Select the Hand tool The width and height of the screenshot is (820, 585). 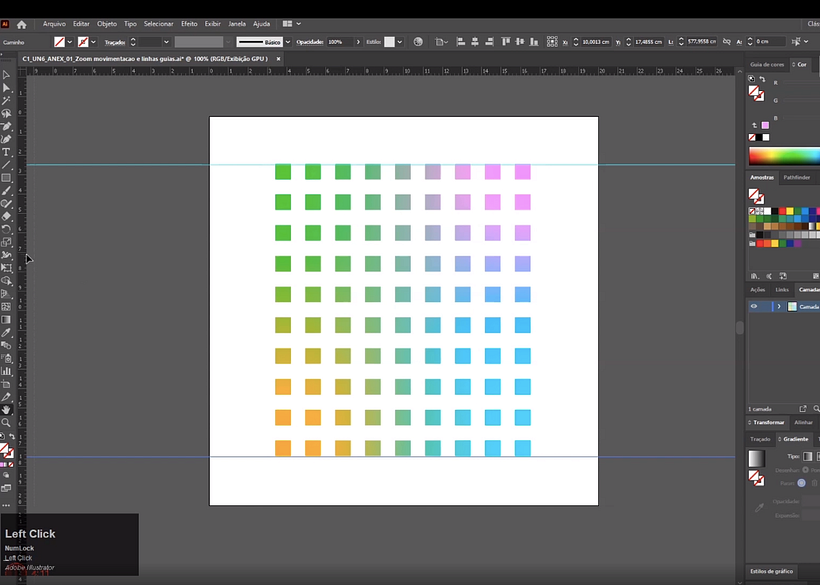(6, 409)
